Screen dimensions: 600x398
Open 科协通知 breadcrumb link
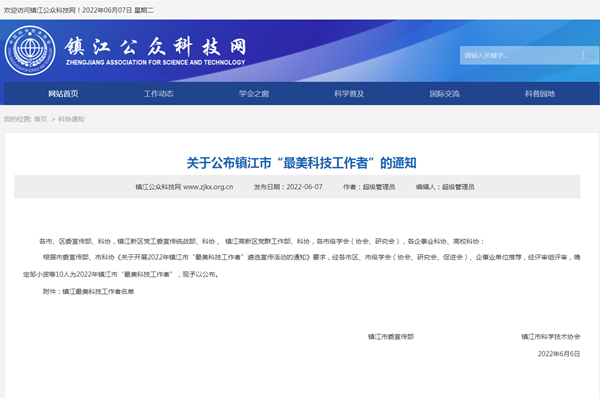click(71, 119)
